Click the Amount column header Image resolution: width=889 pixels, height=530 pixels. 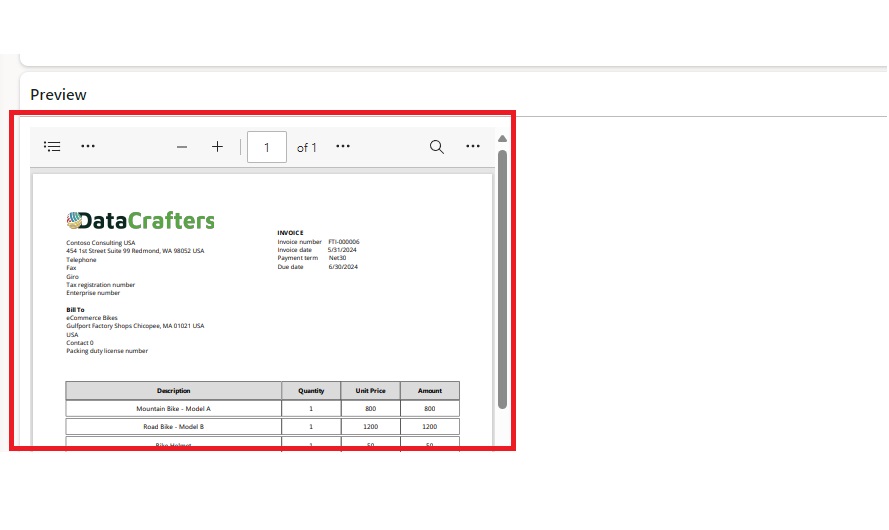[x=429, y=390]
